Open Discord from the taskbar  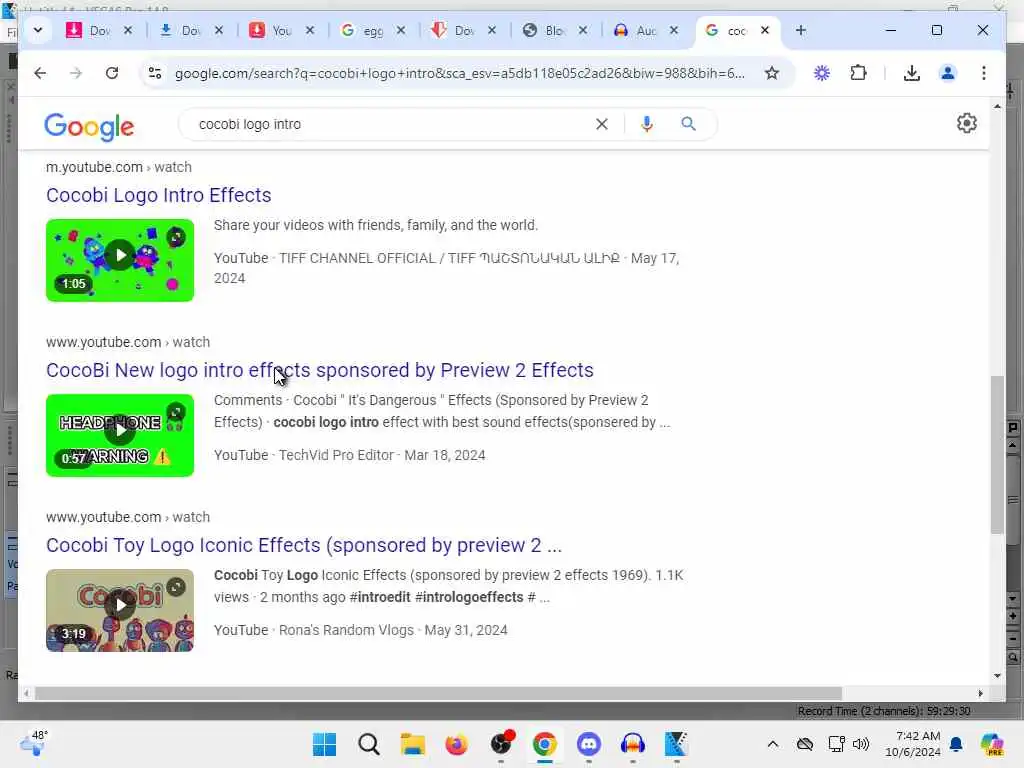tap(588, 744)
